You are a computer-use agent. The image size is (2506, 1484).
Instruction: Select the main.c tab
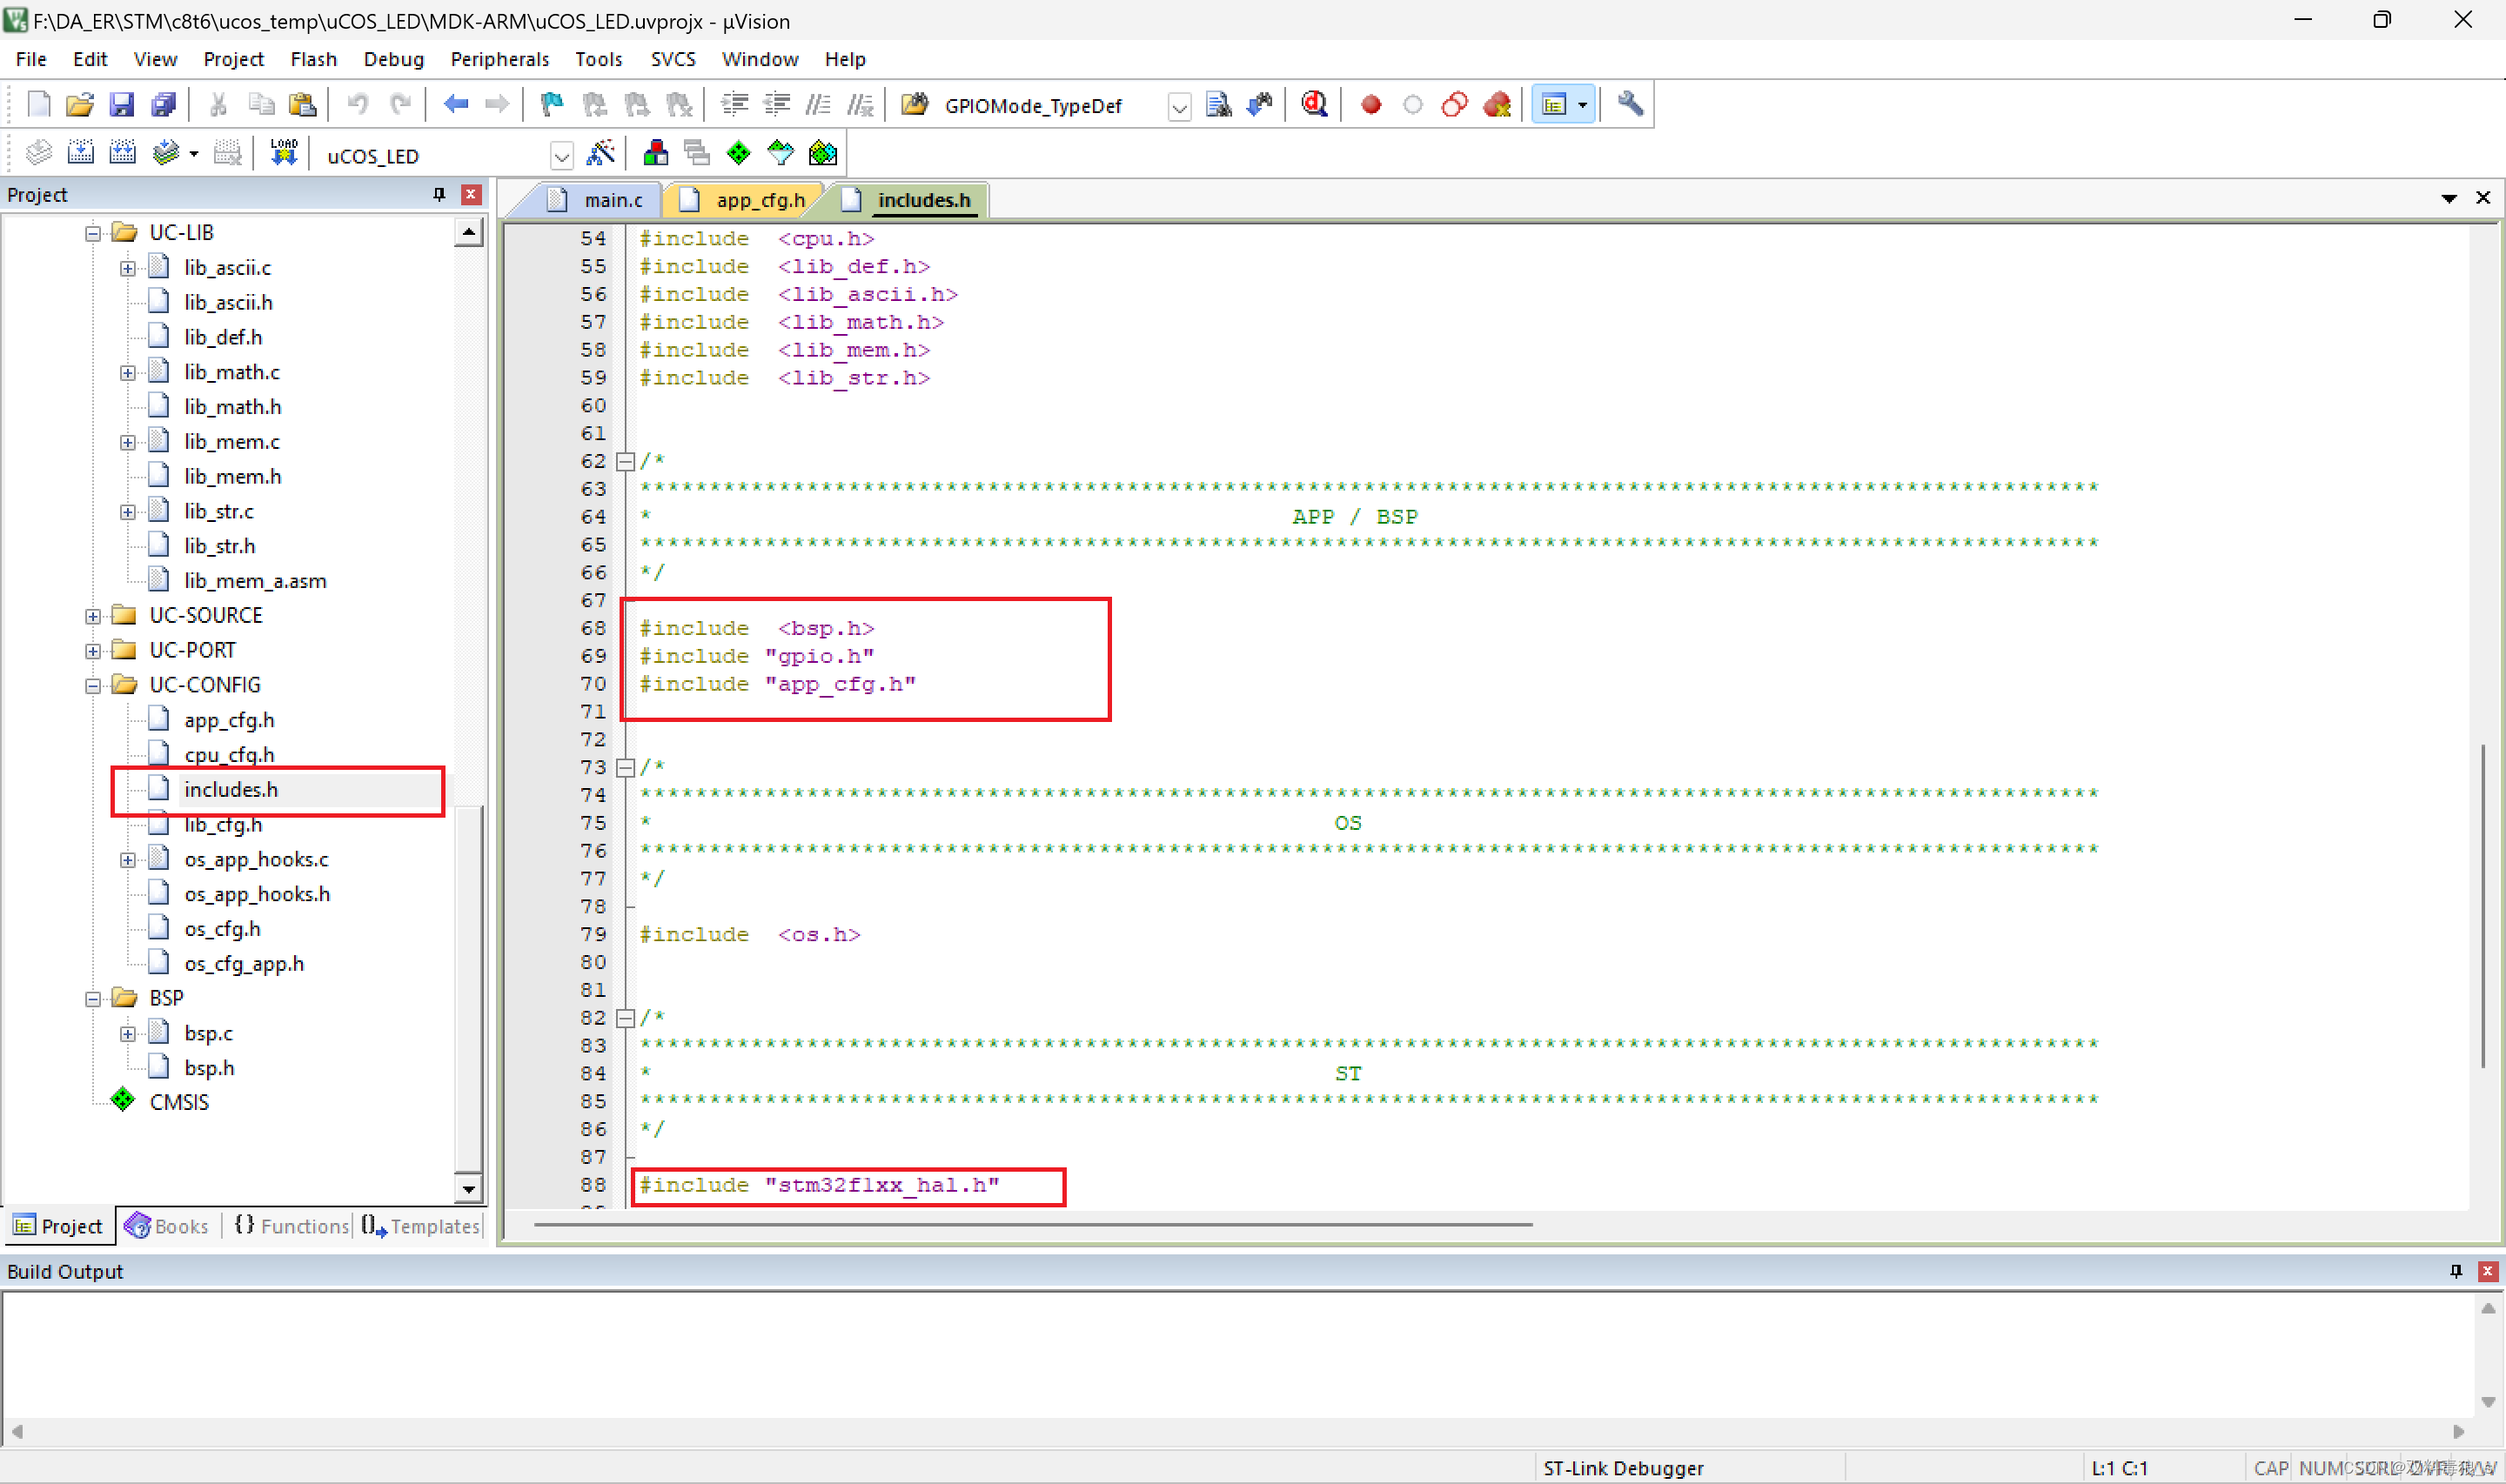(x=601, y=197)
